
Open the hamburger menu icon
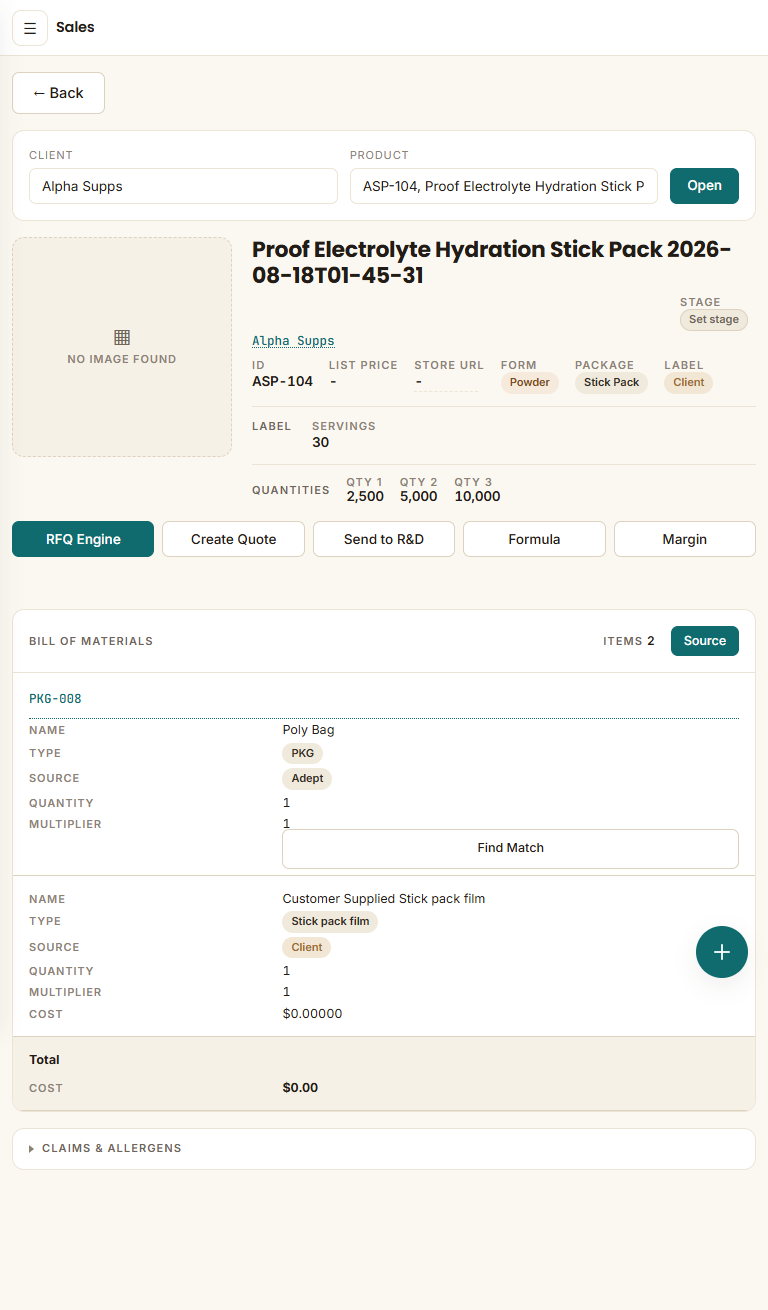[x=30, y=28]
